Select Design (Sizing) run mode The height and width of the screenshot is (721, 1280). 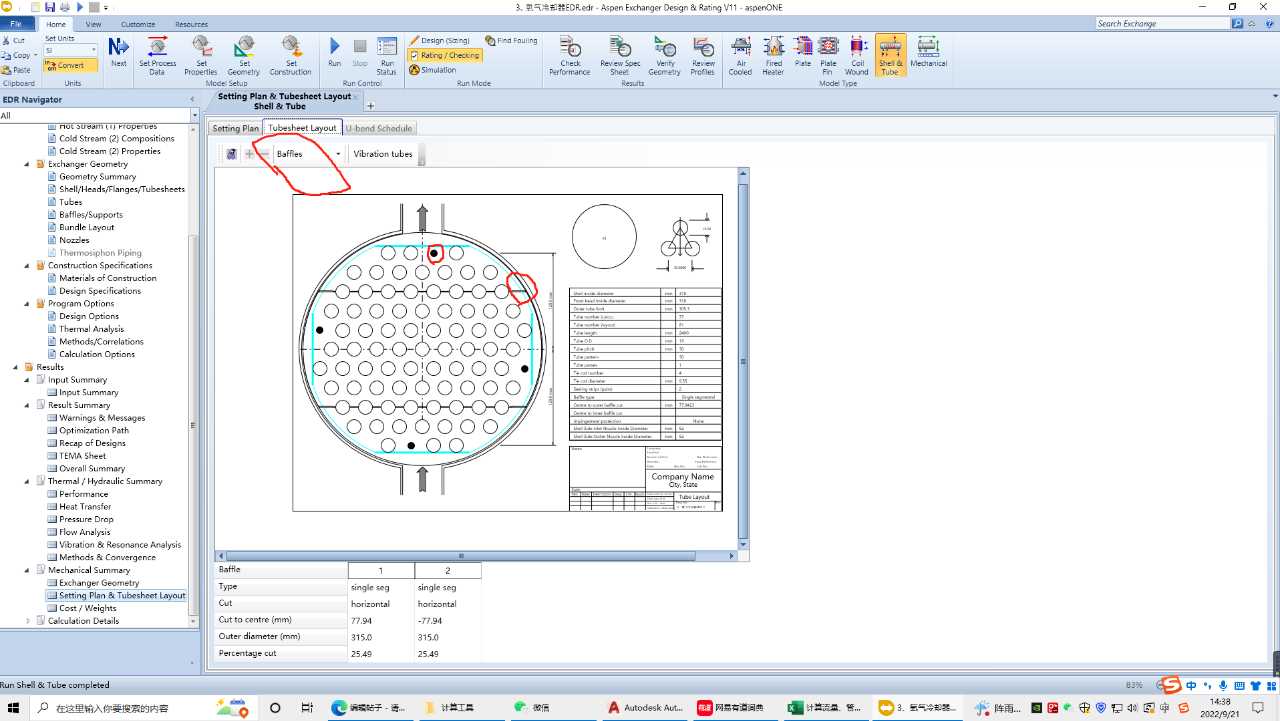coord(439,41)
